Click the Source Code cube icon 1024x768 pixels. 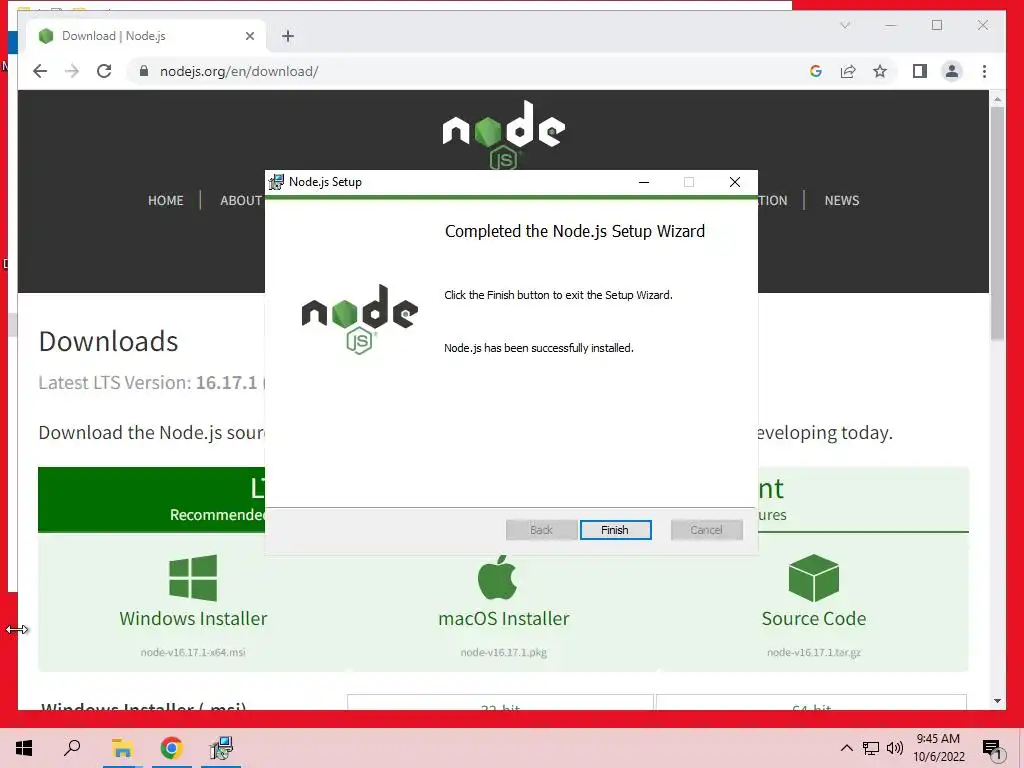pos(814,577)
